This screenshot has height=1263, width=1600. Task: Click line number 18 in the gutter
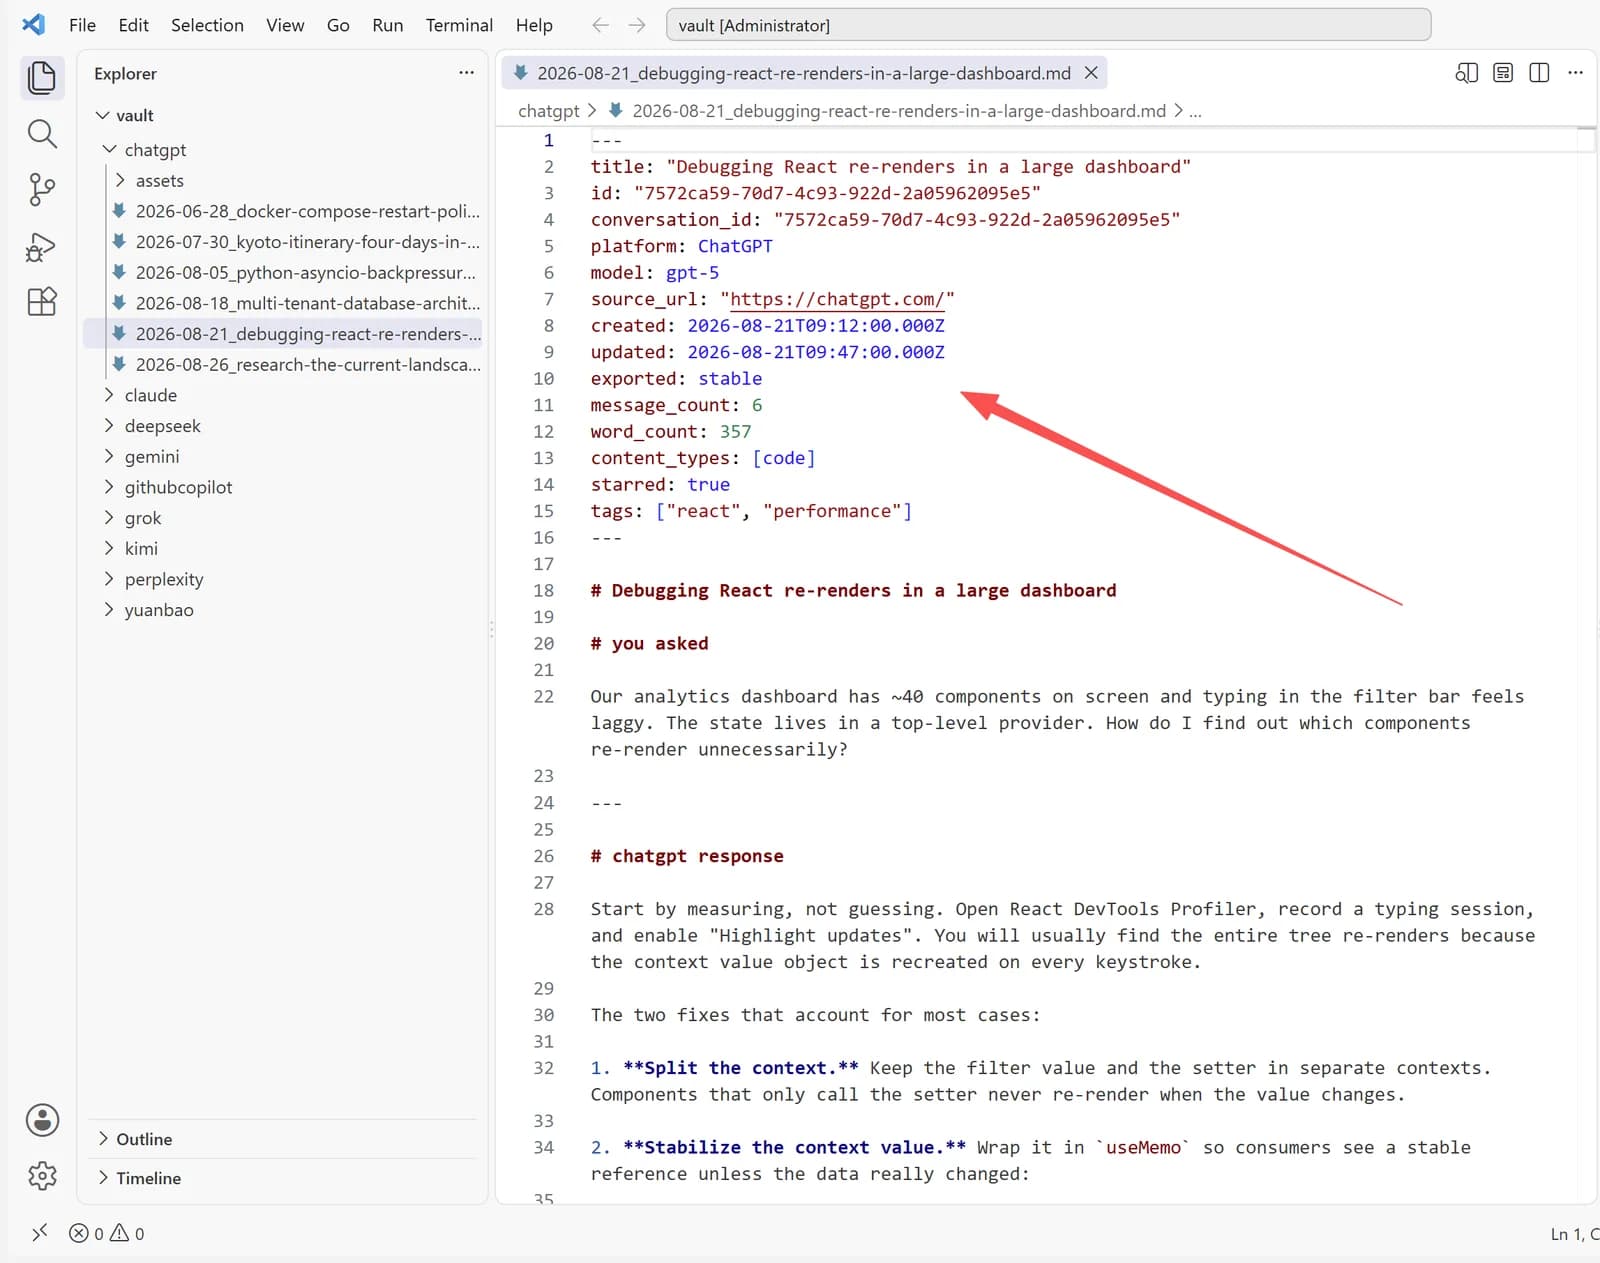coord(543,590)
